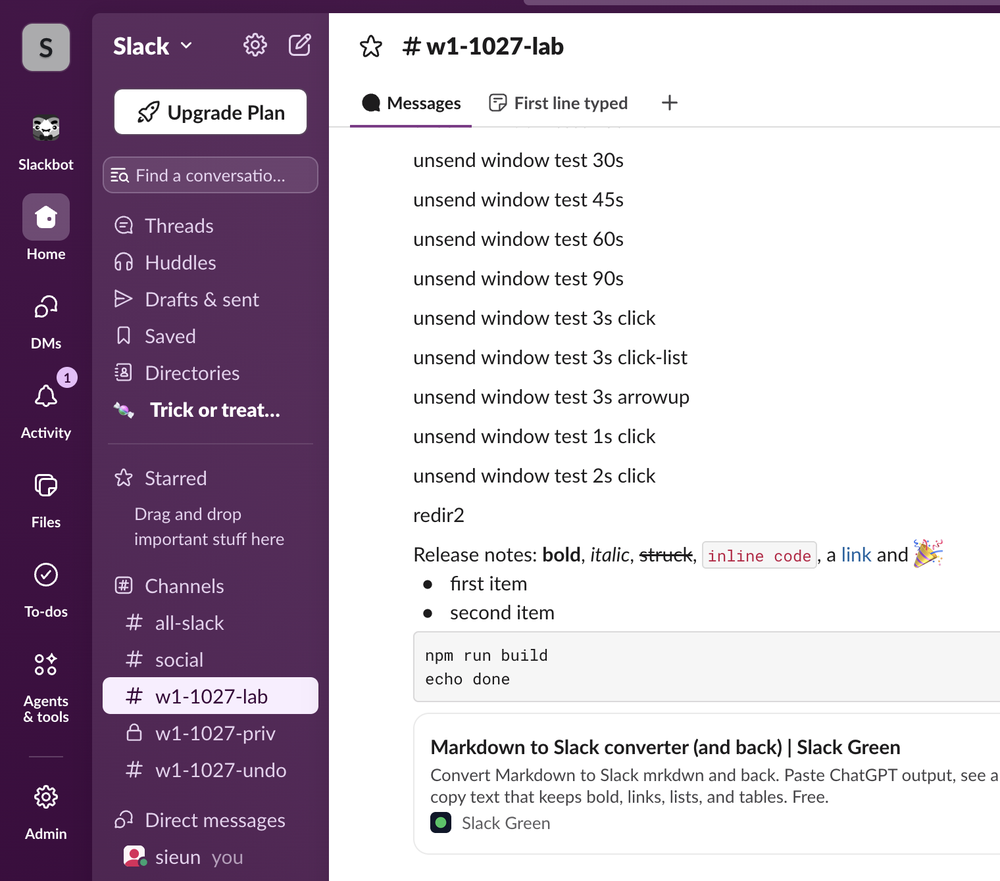The height and width of the screenshot is (881, 1000).
Task: Open Huddles in the sidebar
Action: tap(210, 263)
